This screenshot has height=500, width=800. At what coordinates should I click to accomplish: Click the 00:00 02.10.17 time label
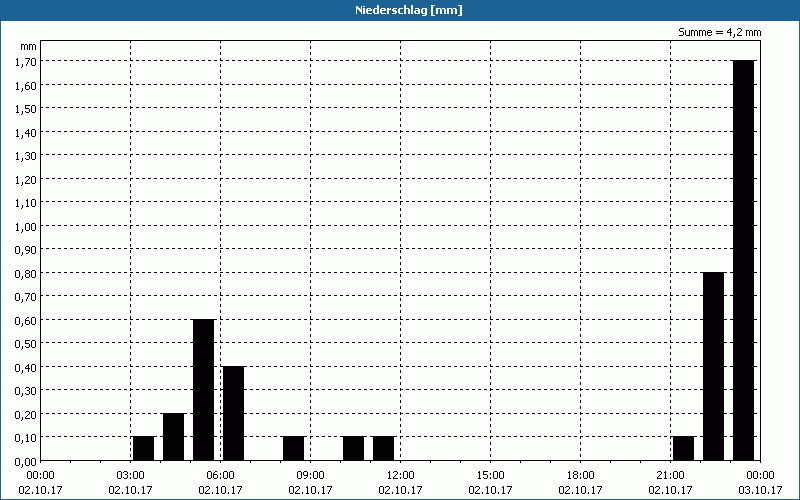[x=40, y=483]
